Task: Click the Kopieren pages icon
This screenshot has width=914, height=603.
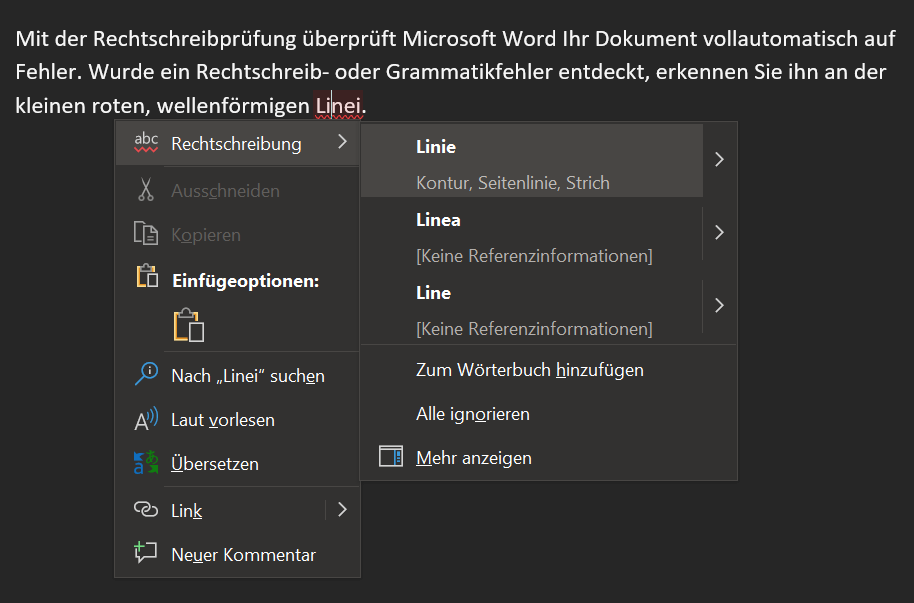Action: [x=146, y=234]
